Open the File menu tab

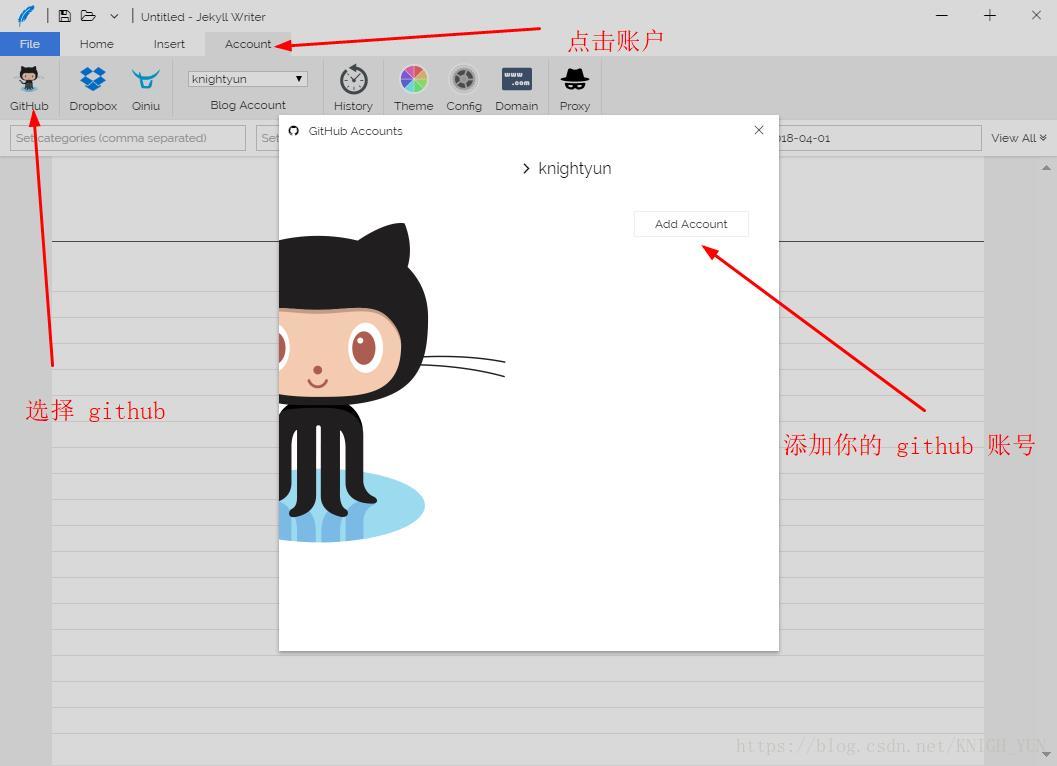[x=30, y=44]
